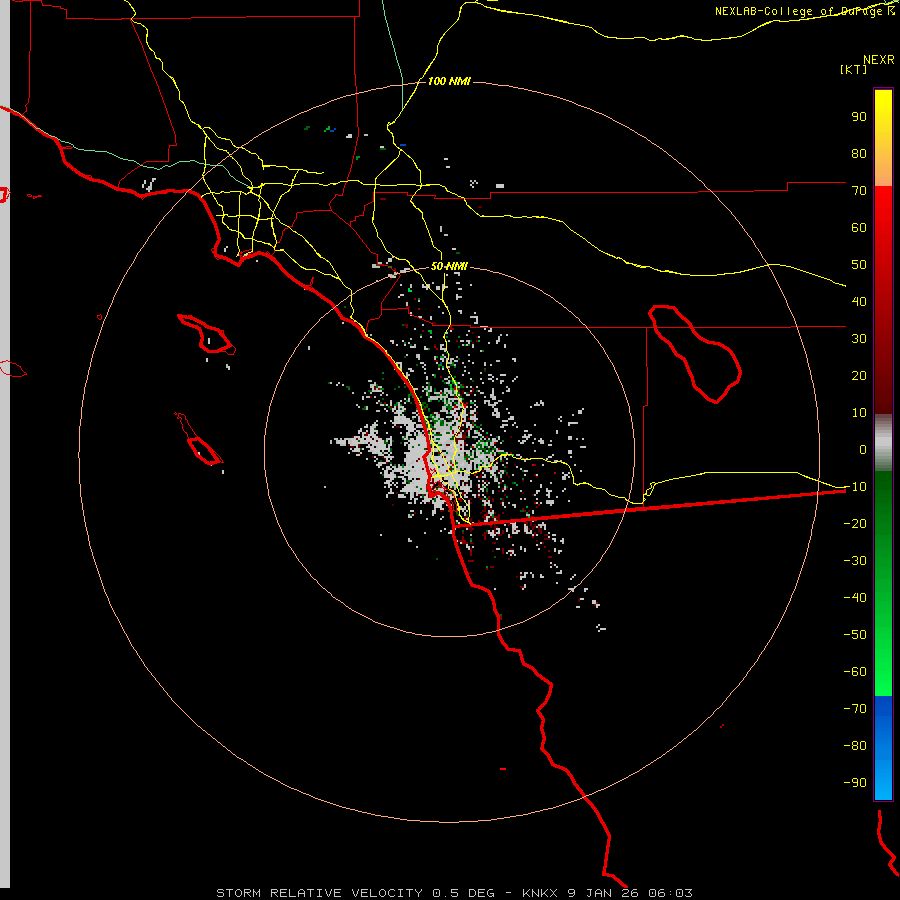
Task: Select the -30 knot scale label
Action: 855,561
